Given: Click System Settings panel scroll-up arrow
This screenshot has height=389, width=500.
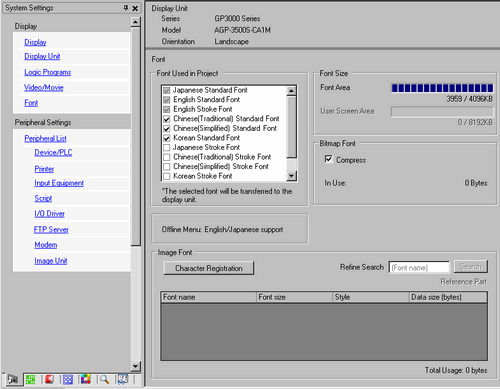Looking at the screenshot, I should pos(135,22).
